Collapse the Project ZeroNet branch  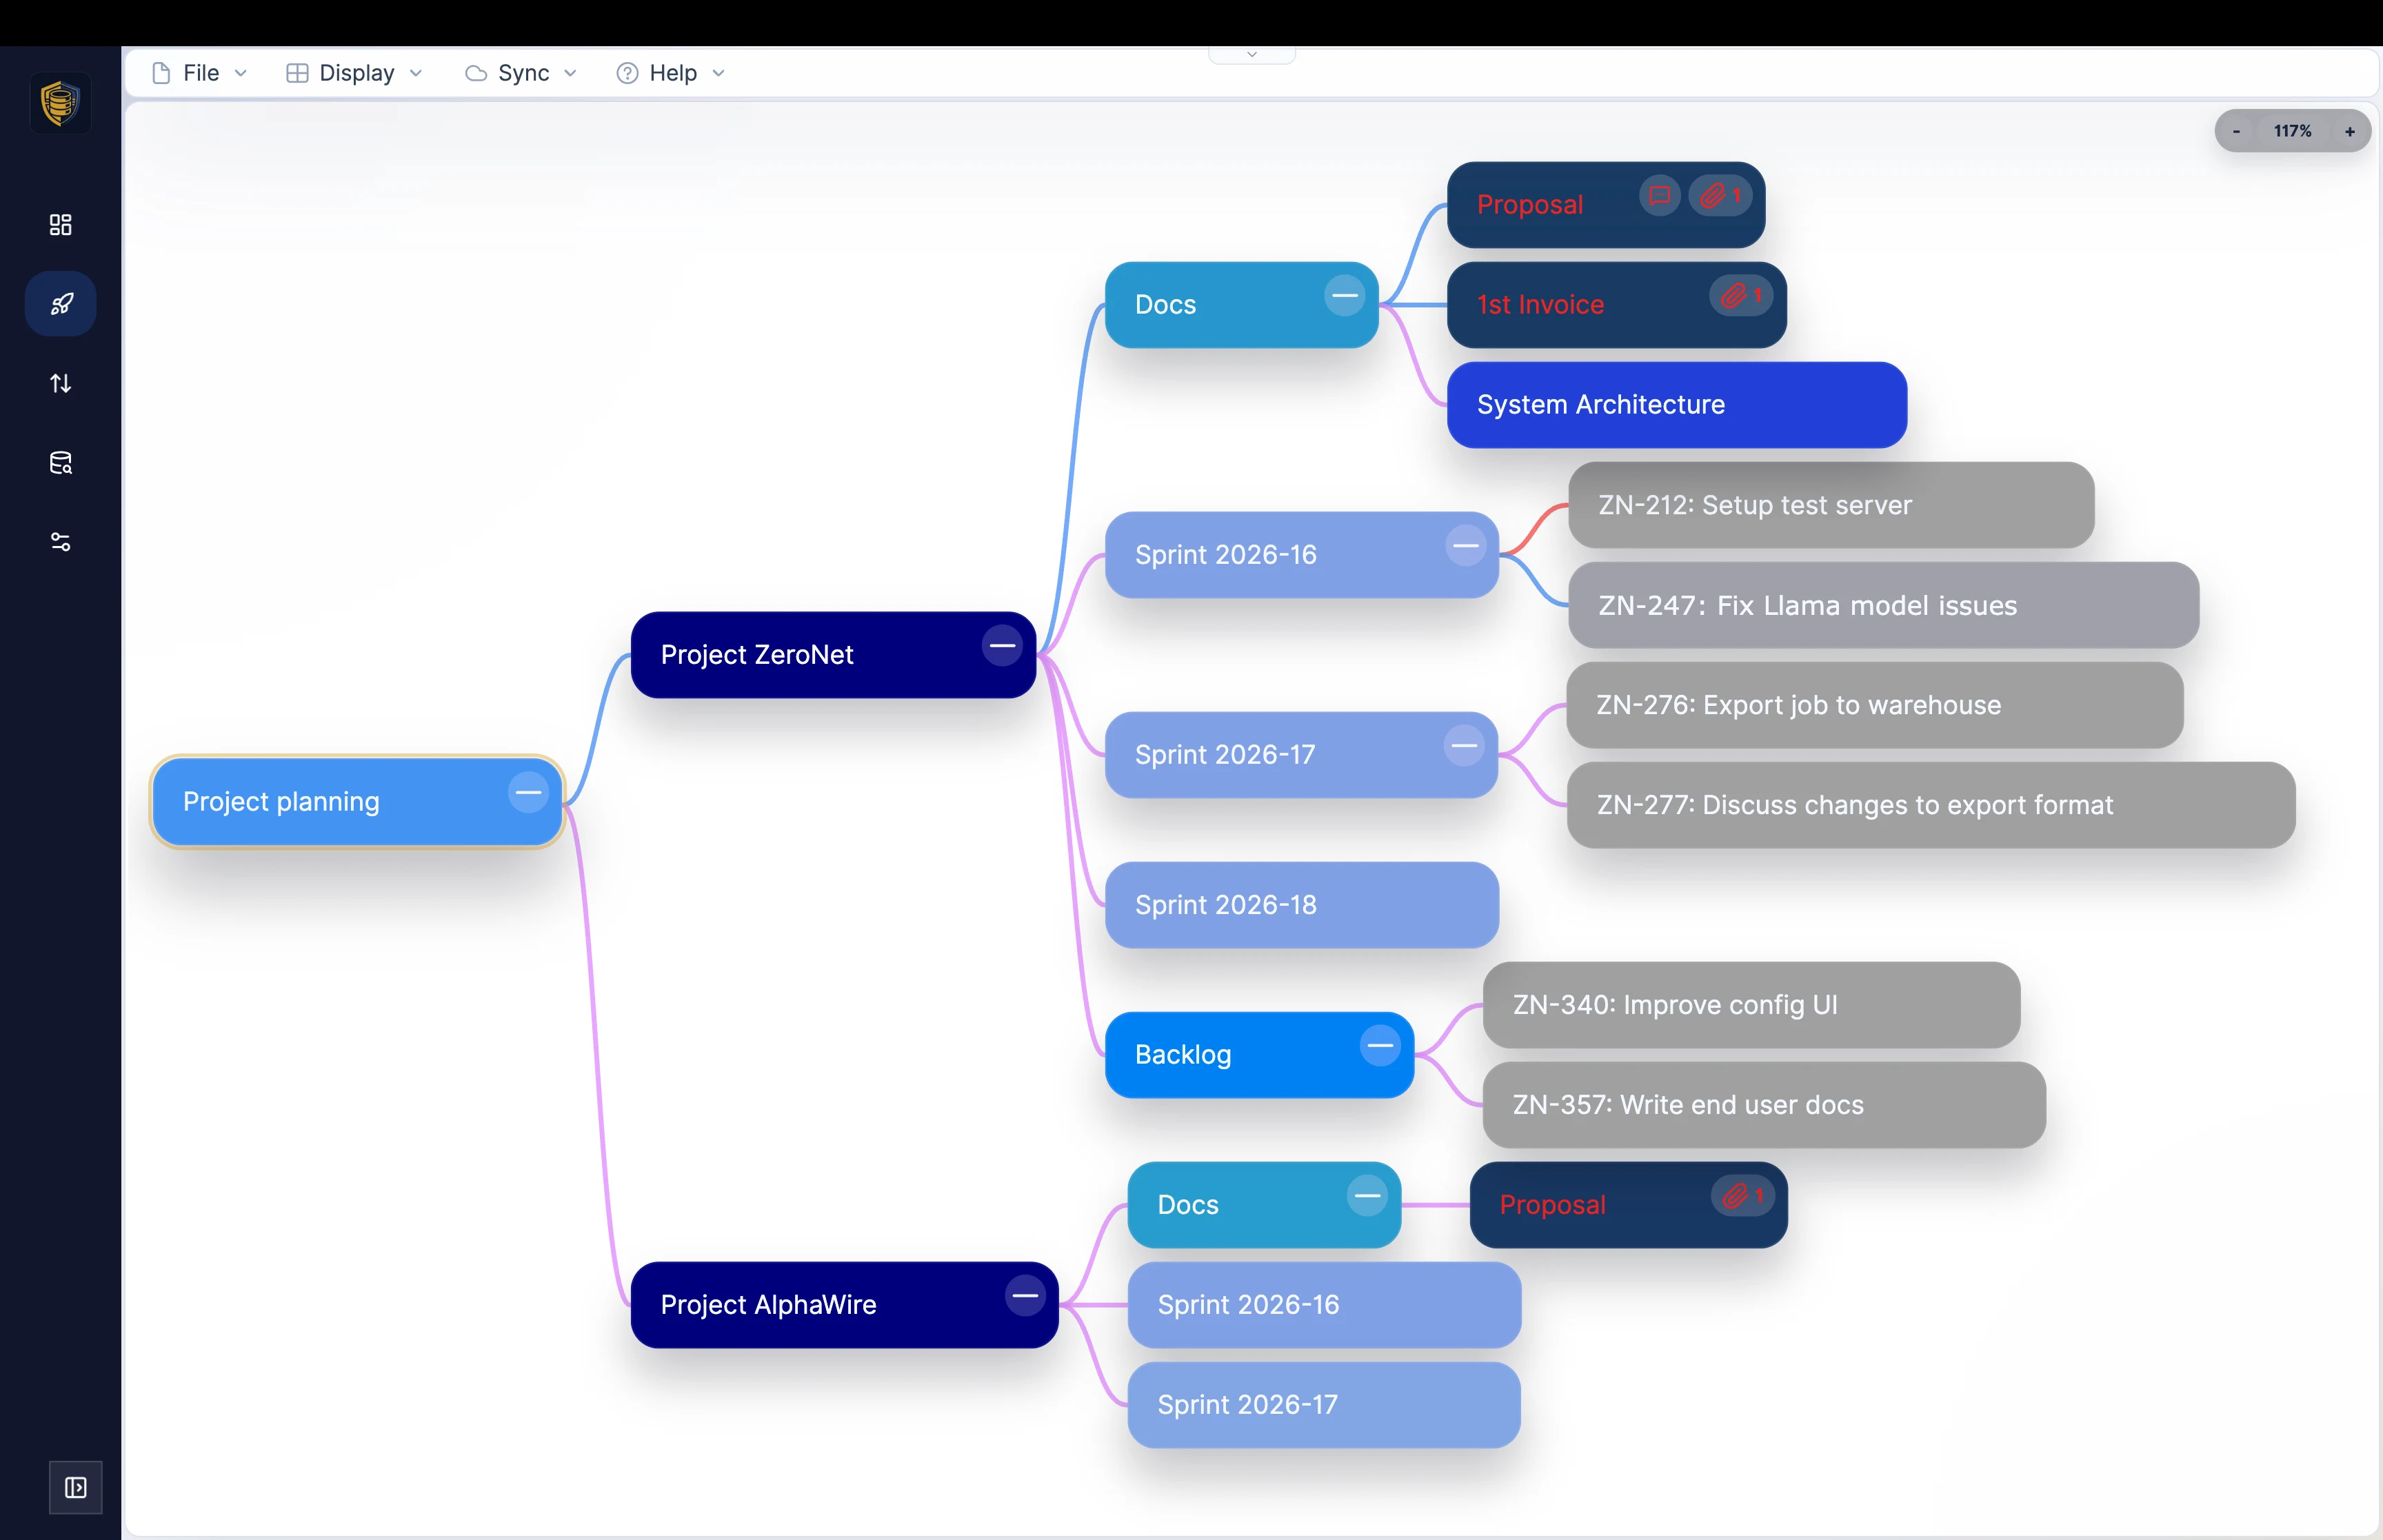click(x=1003, y=645)
